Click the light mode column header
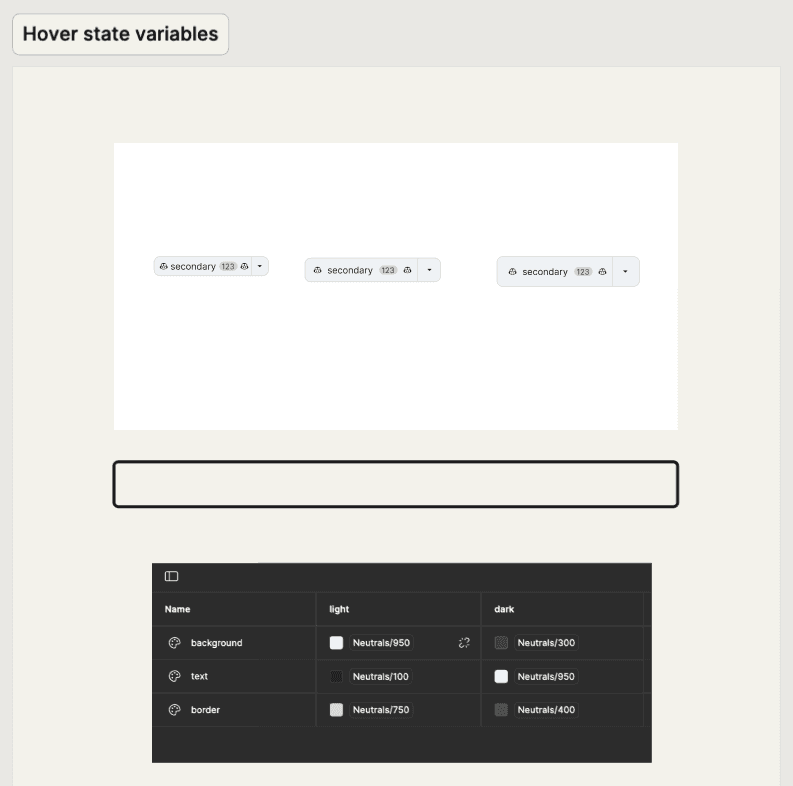Image resolution: width=793 pixels, height=786 pixels. click(x=339, y=609)
